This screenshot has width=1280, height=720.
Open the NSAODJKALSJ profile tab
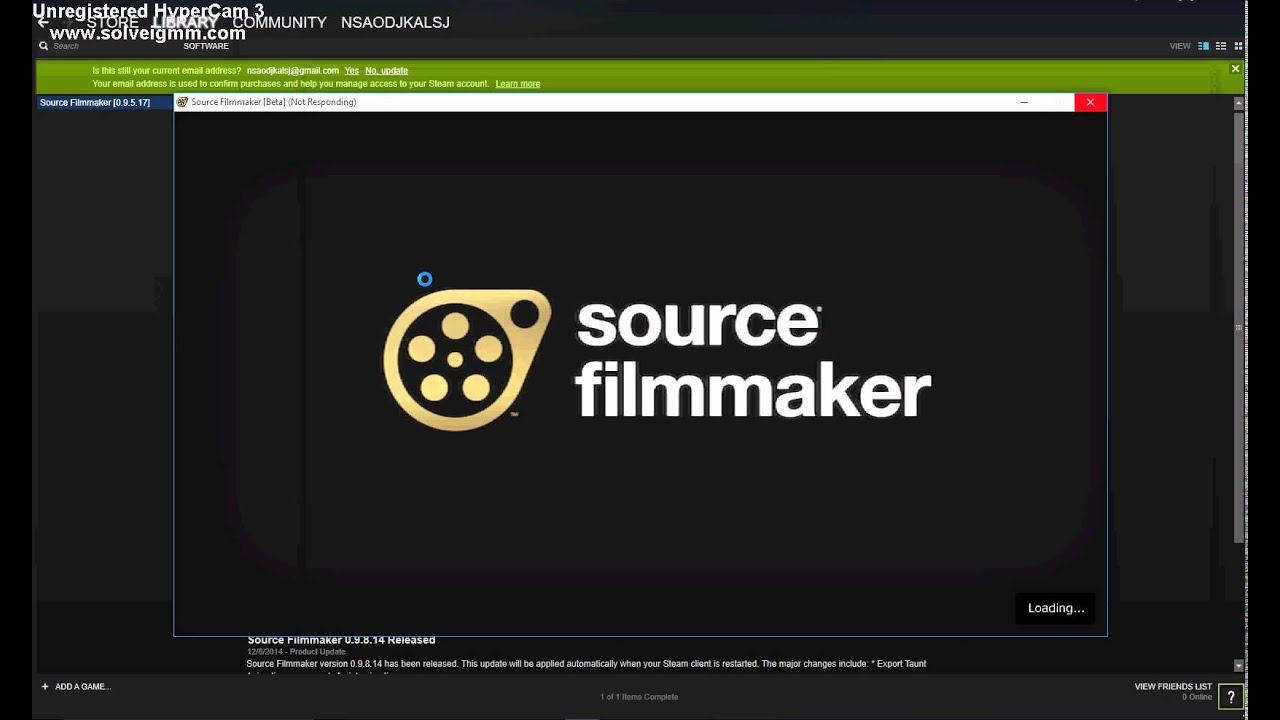395,22
